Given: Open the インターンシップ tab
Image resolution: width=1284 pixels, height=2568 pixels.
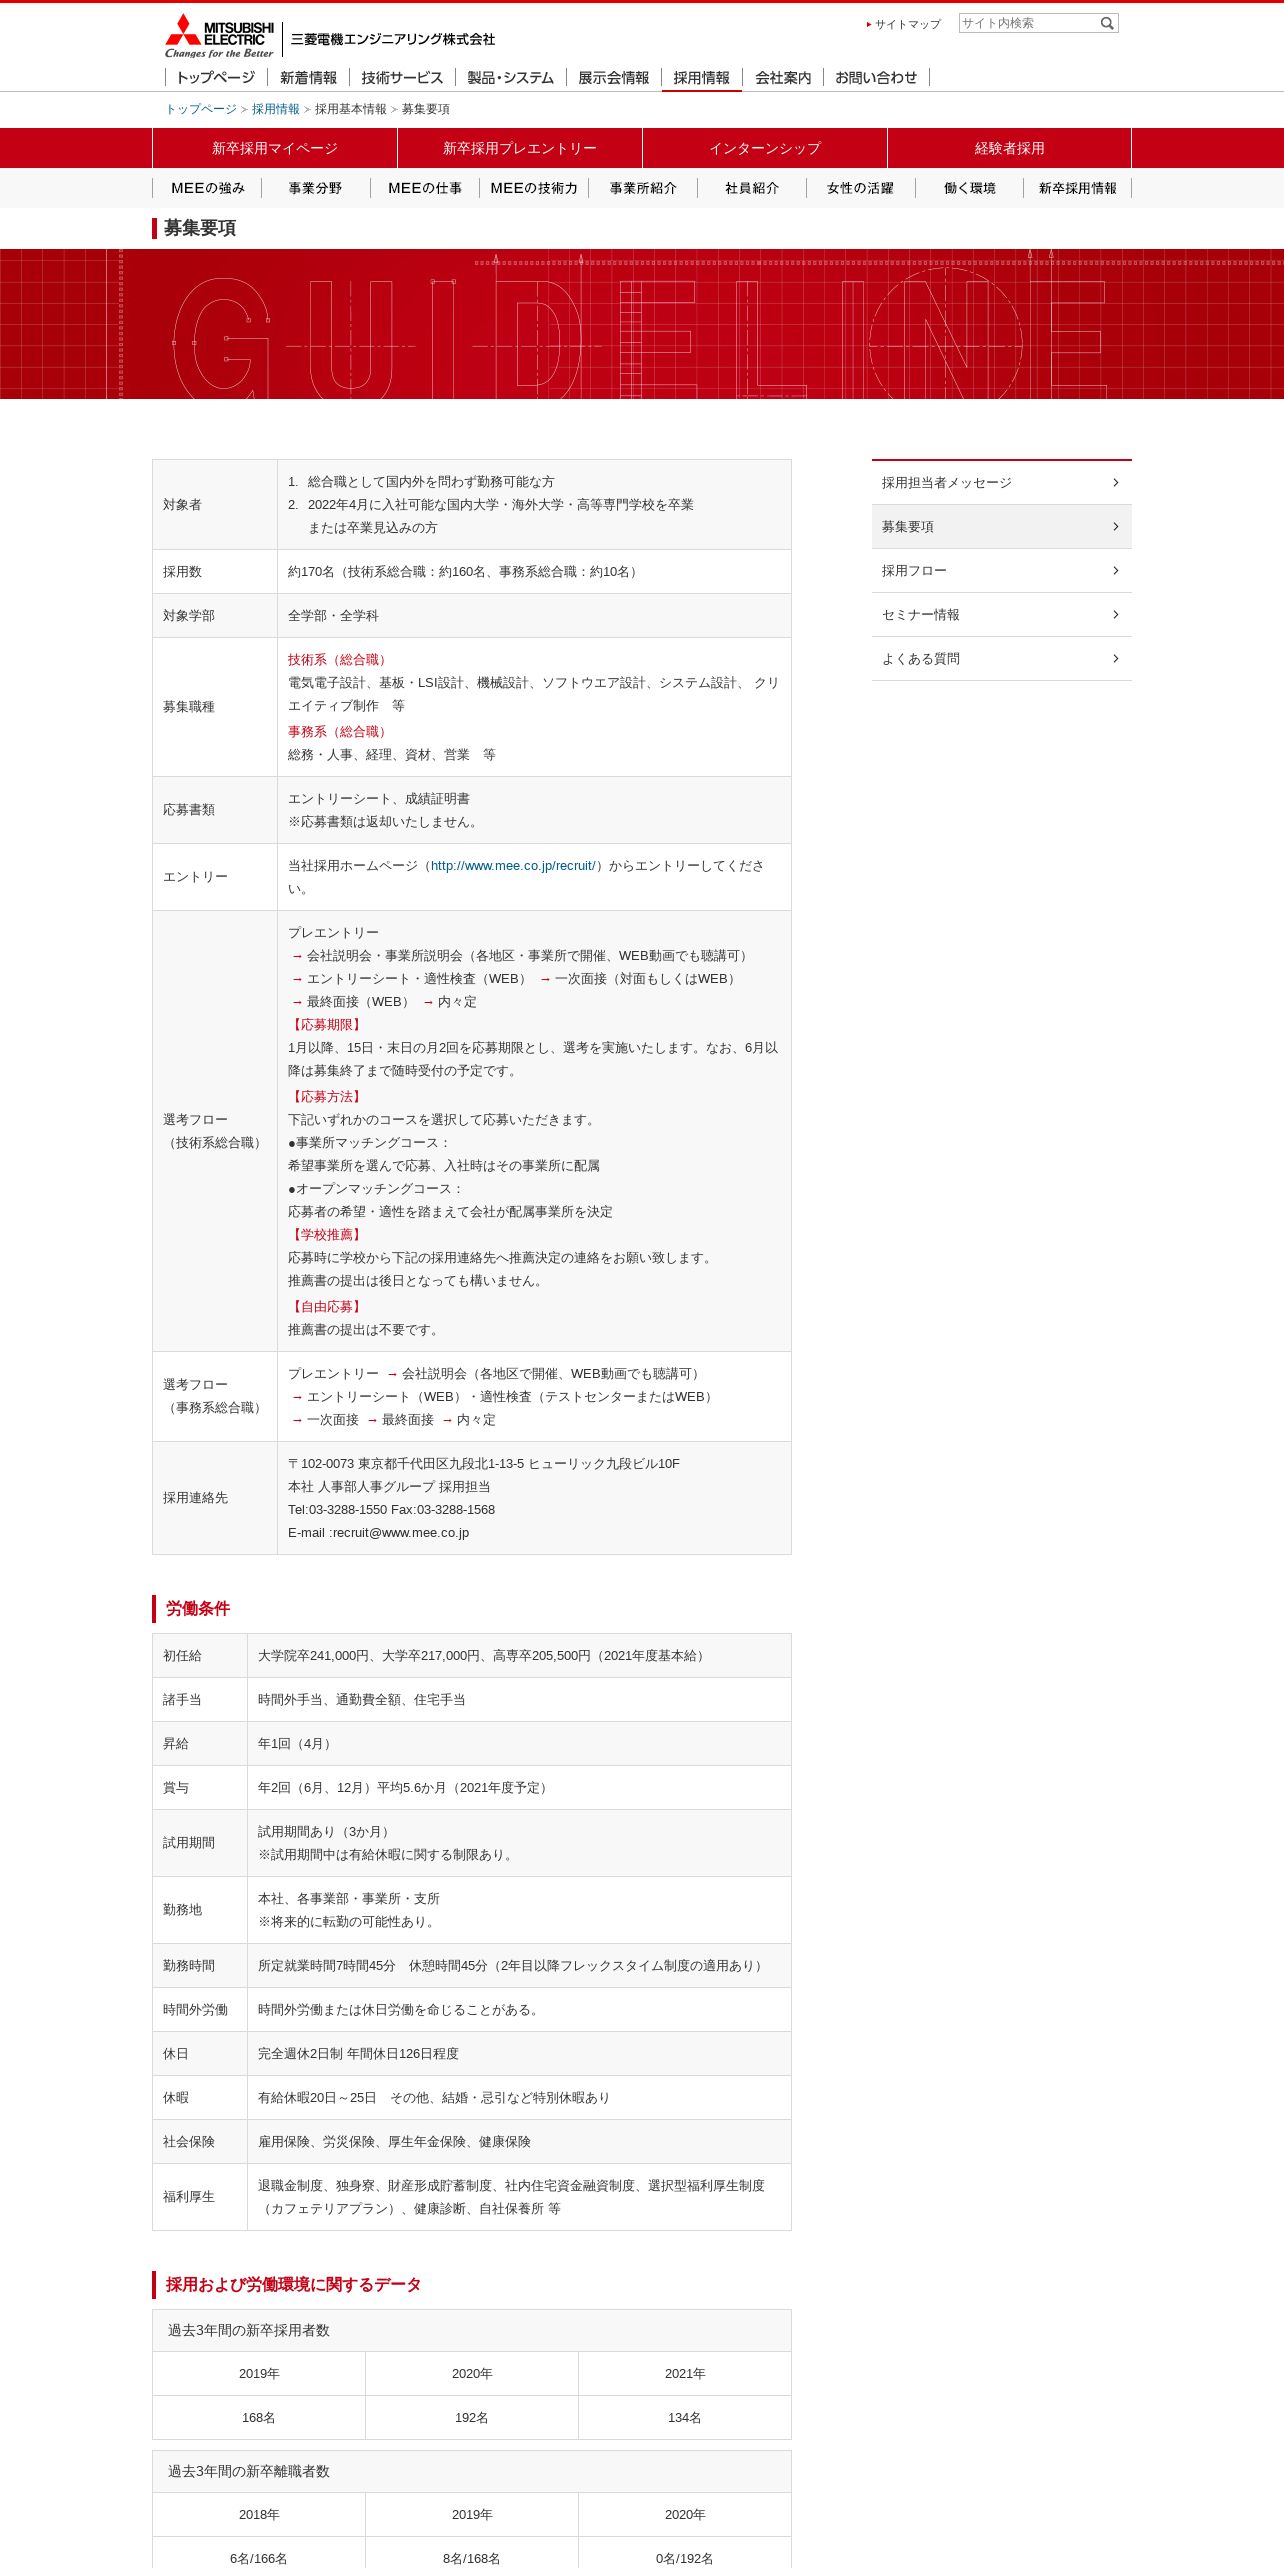Looking at the screenshot, I should click(765, 148).
